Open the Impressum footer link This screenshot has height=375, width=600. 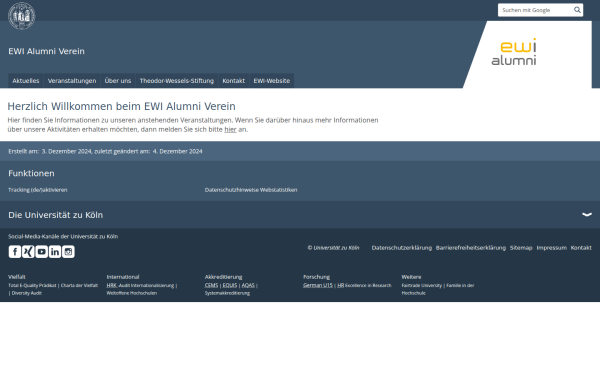551,248
